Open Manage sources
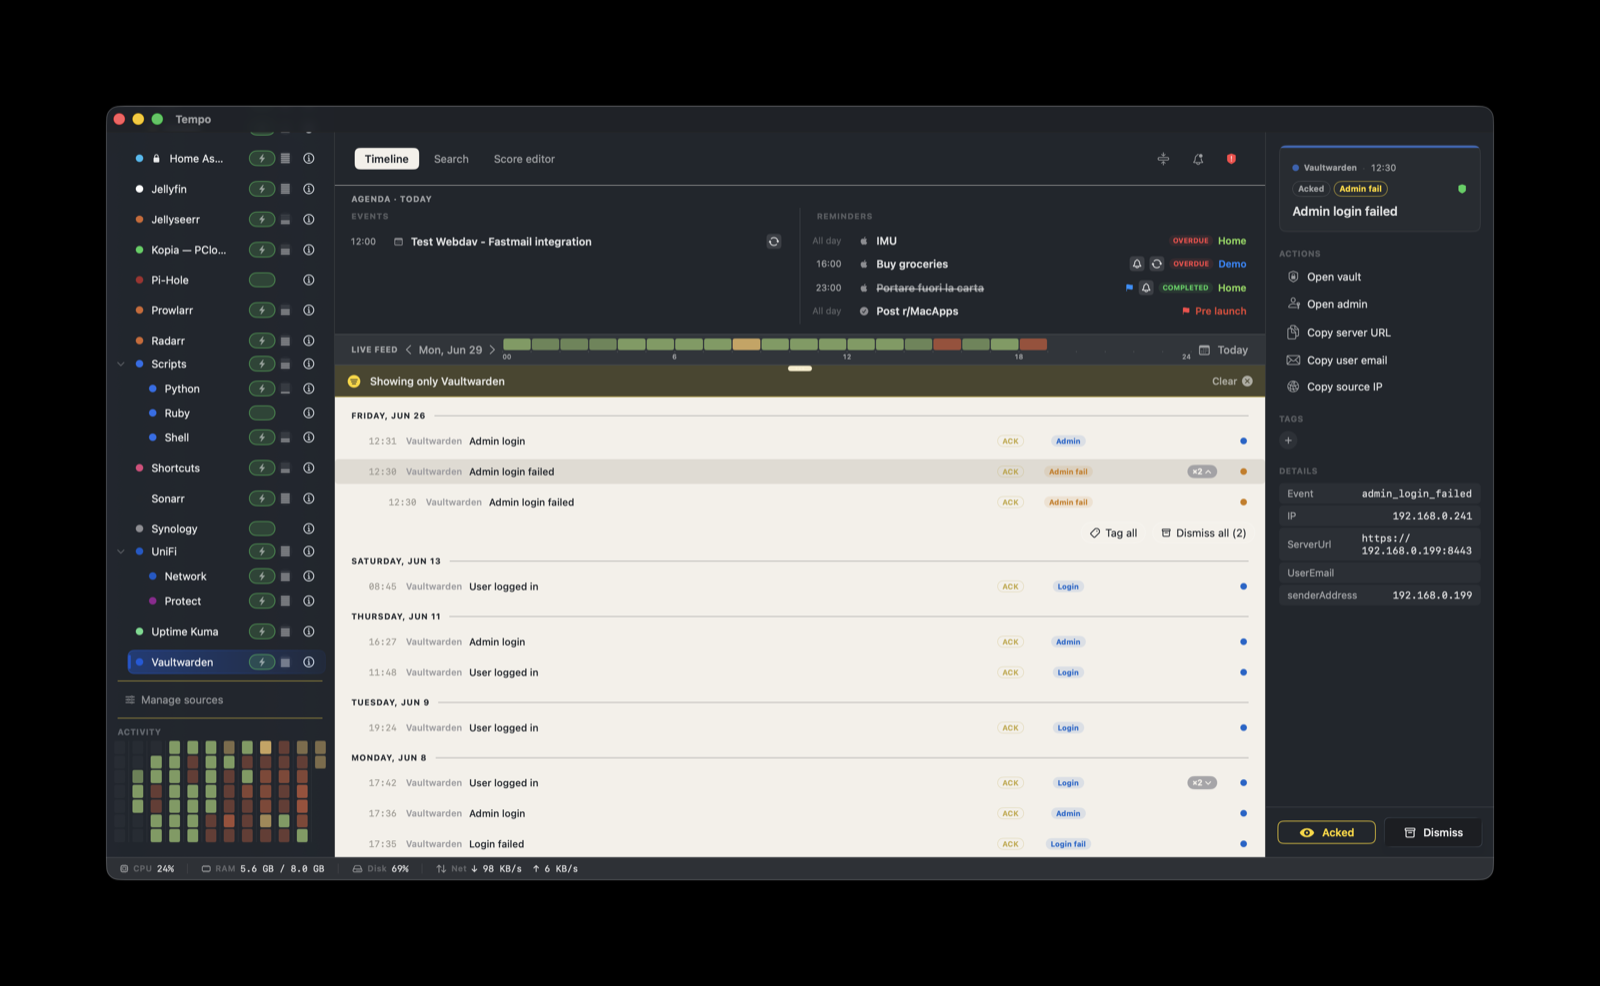 (174, 700)
